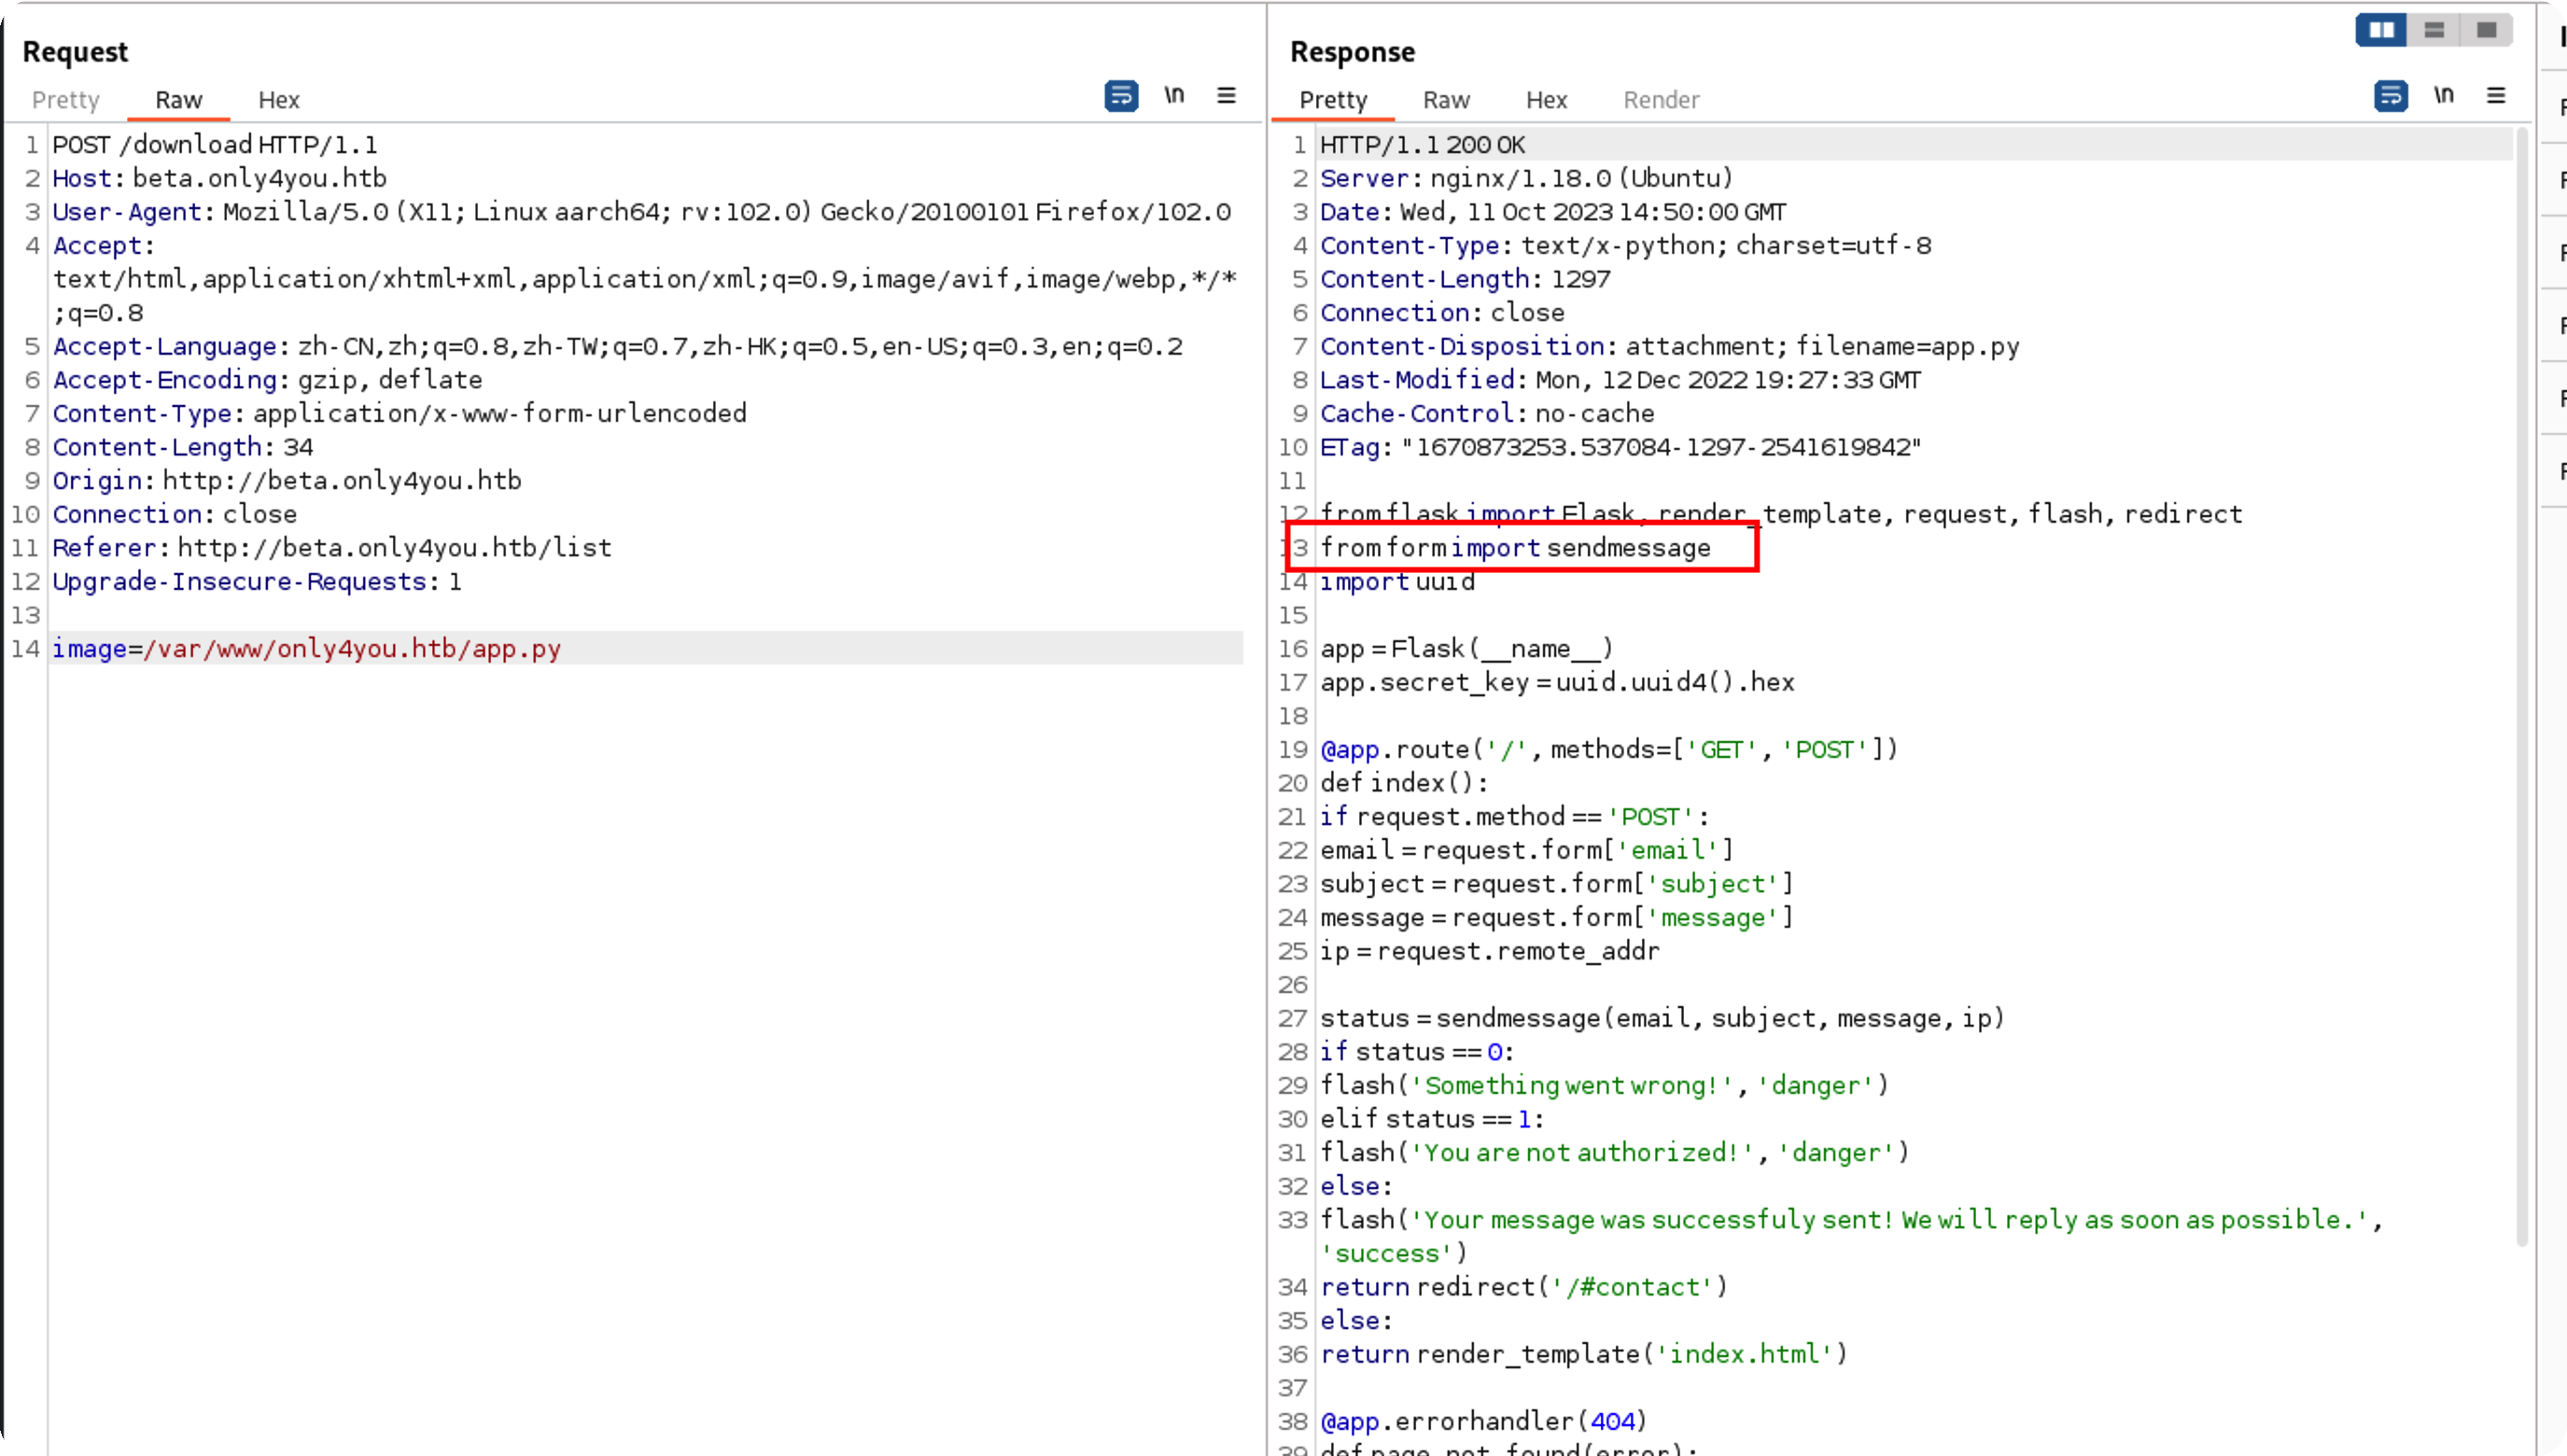Show non-printable \n characters in Response
2567x1456 pixels.
click(2444, 96)
